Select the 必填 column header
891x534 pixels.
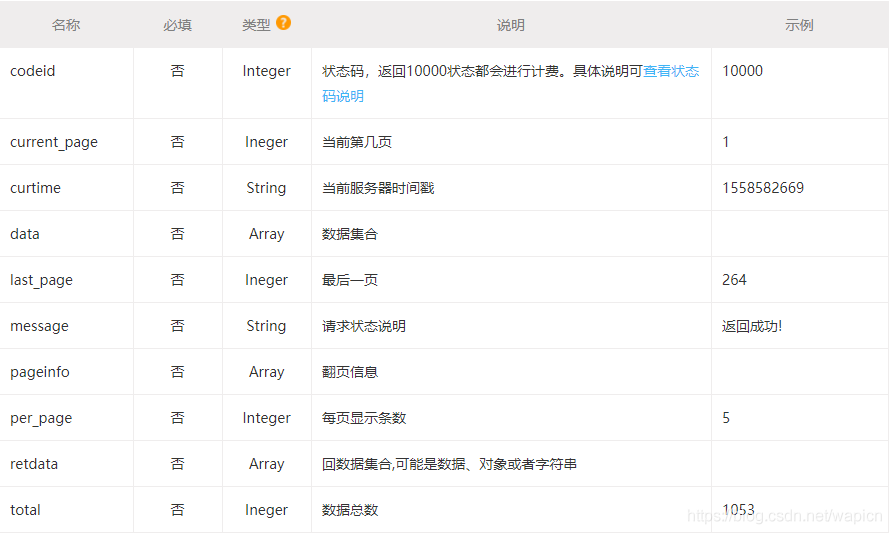click(x=177, y=25)
